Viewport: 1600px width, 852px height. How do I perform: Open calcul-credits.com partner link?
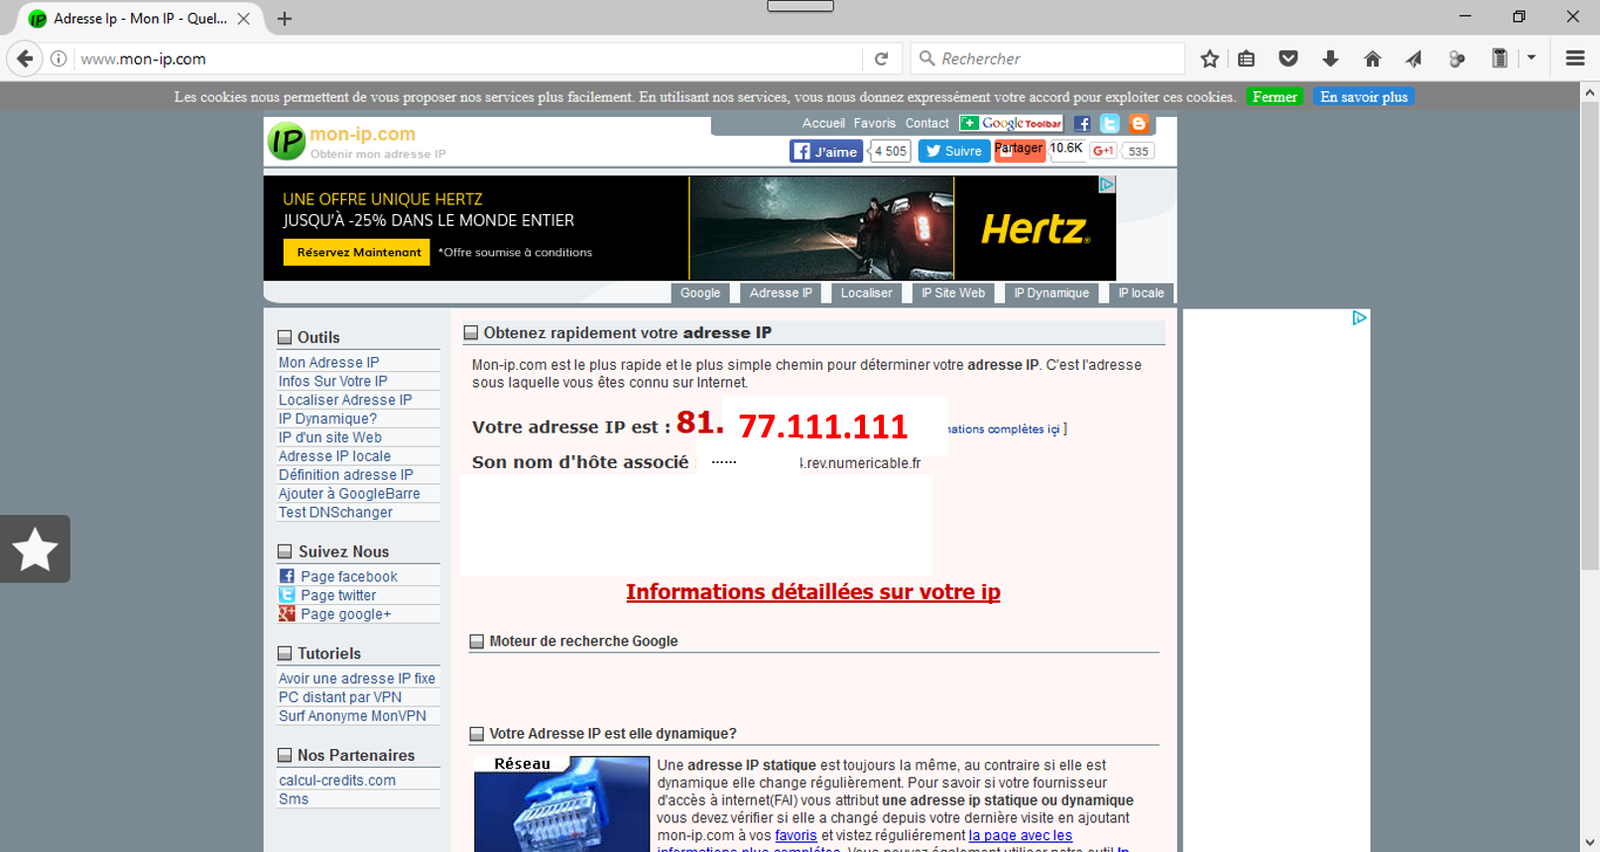click(337, 780)
